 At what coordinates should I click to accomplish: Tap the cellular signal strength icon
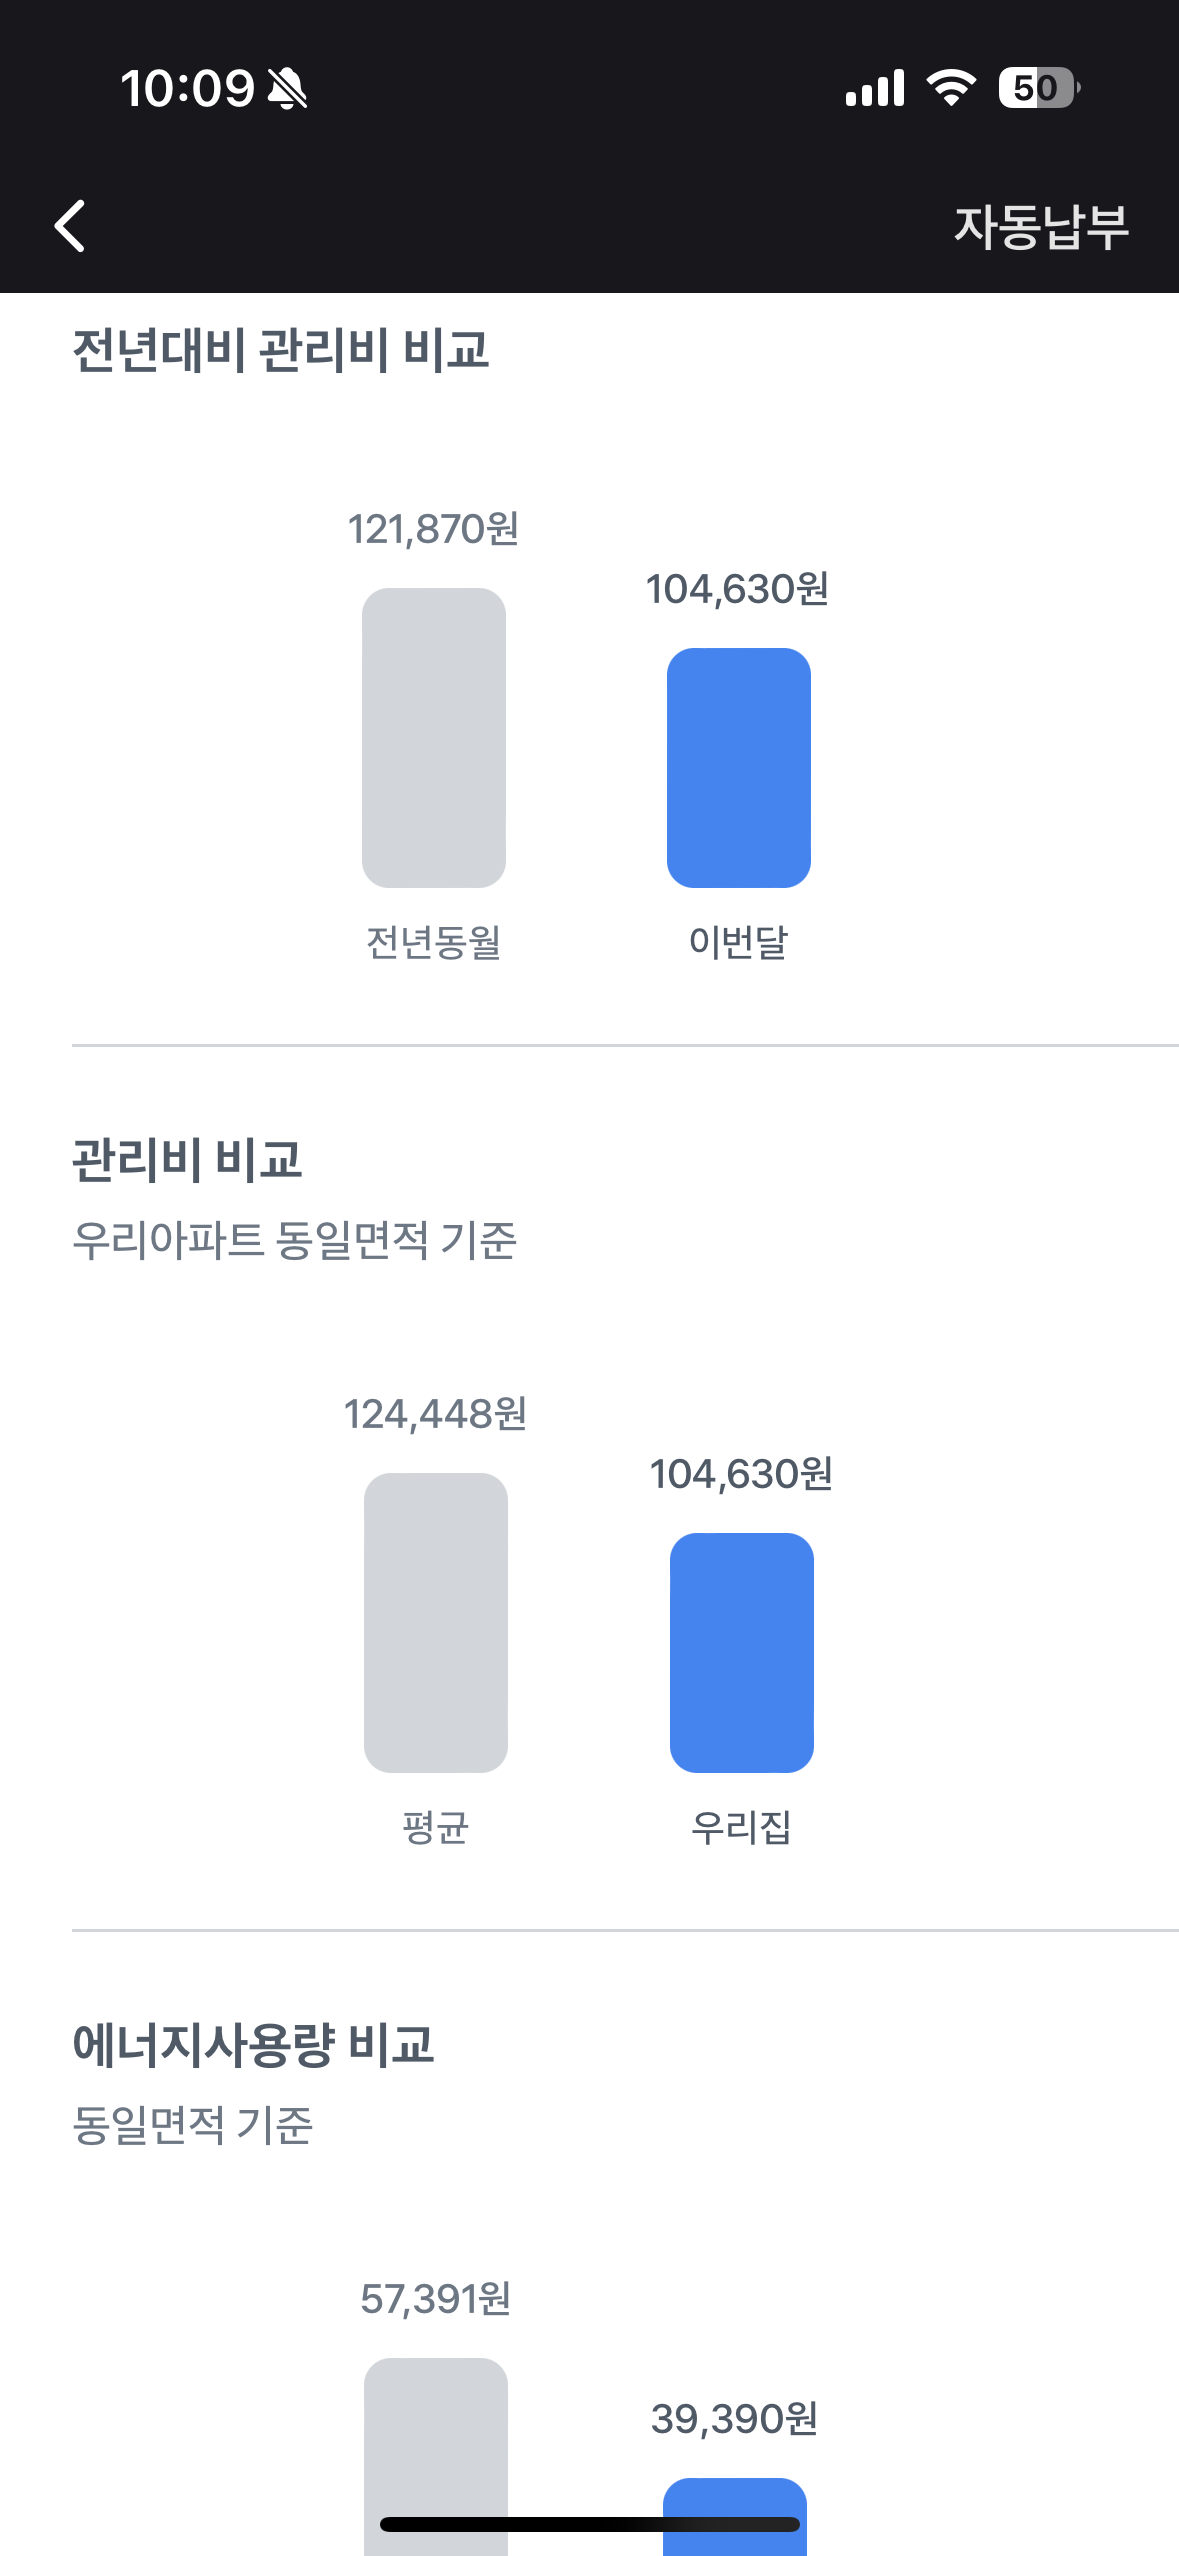point(874,88)
